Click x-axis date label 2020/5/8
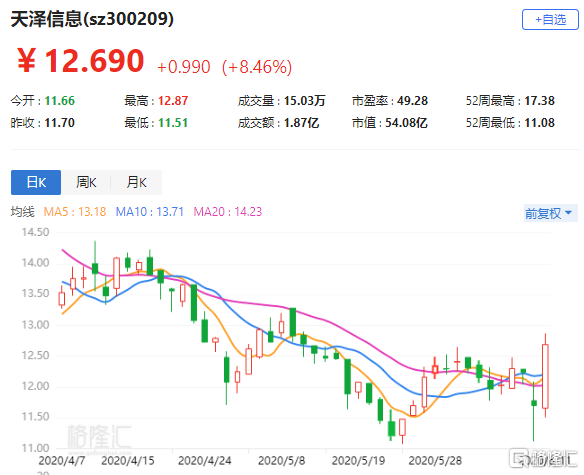The width and height of the screenshot is (584, 475). [281, 461]
